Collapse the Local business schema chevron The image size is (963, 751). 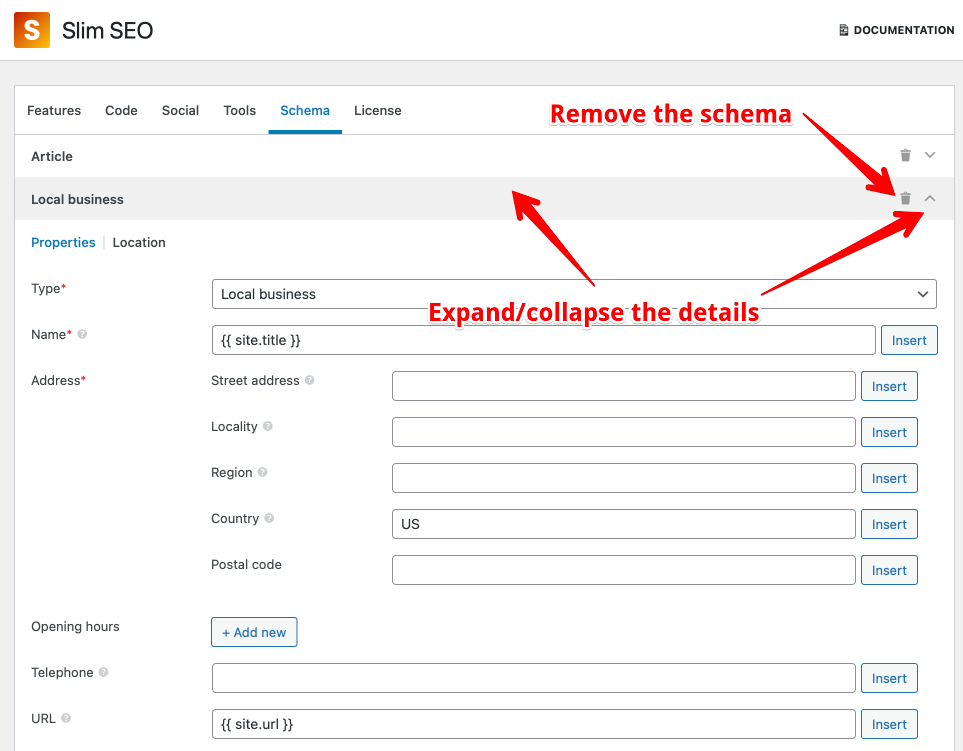[930, 198]
